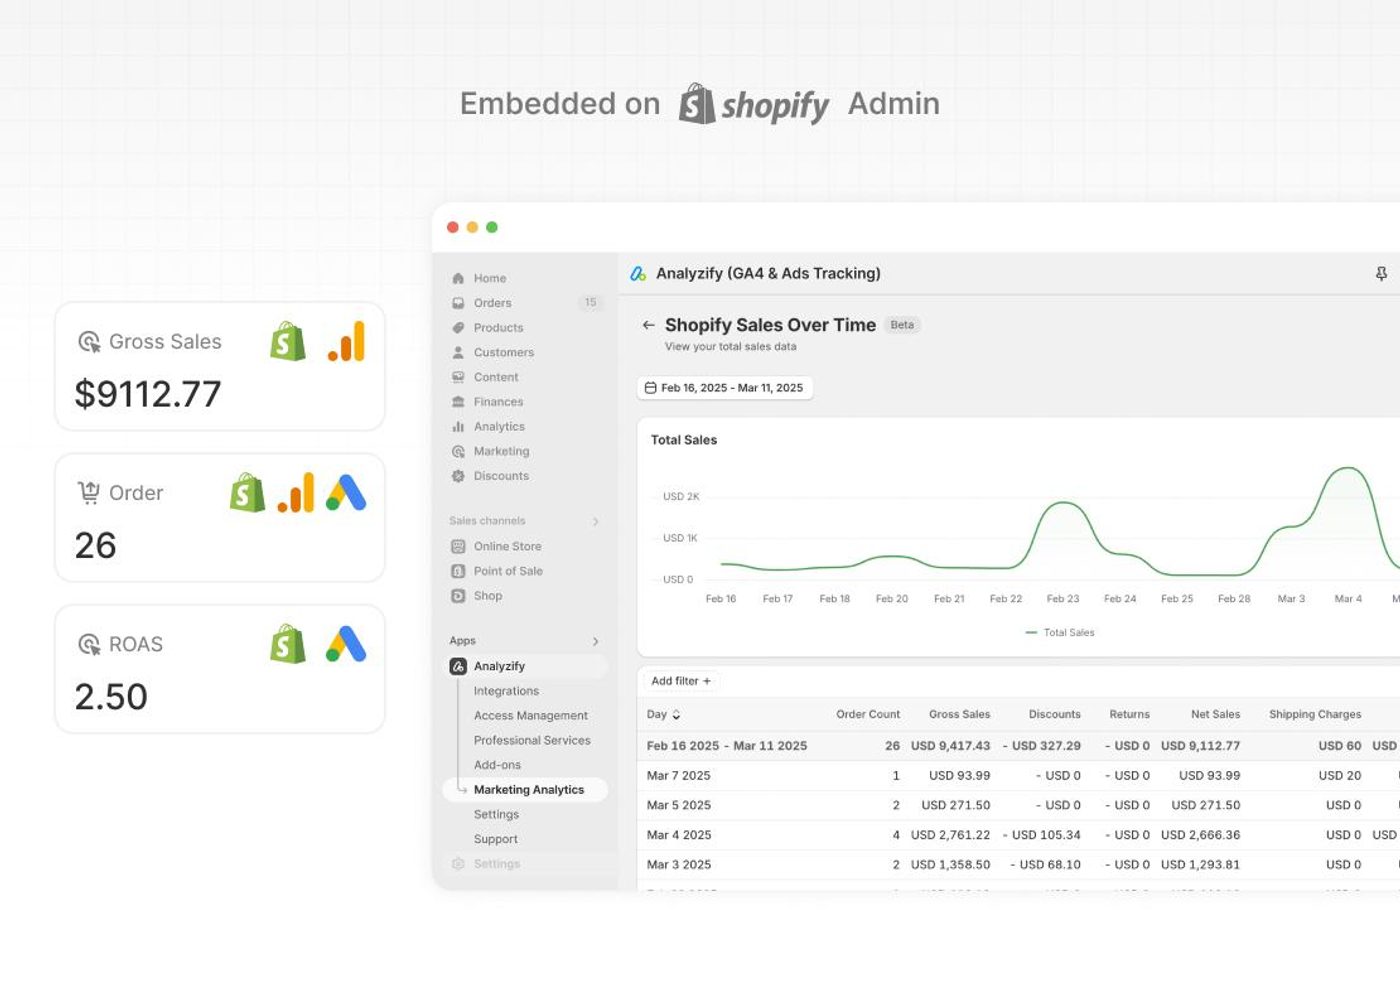Click the calendar icon in date range button
Image resolution: width=1400 pixels, height=996 pixels.
[x=650, y=388]
